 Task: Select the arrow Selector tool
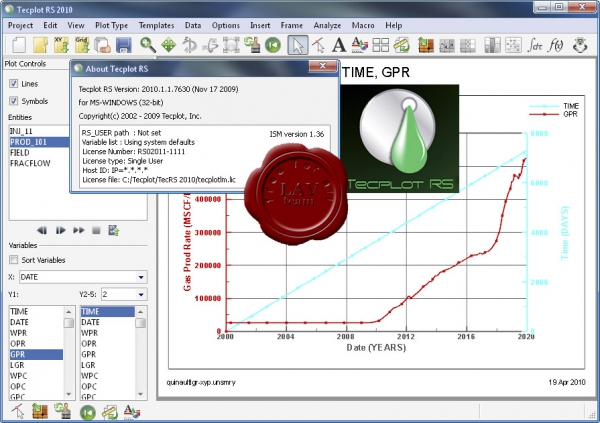pos(298,45)
